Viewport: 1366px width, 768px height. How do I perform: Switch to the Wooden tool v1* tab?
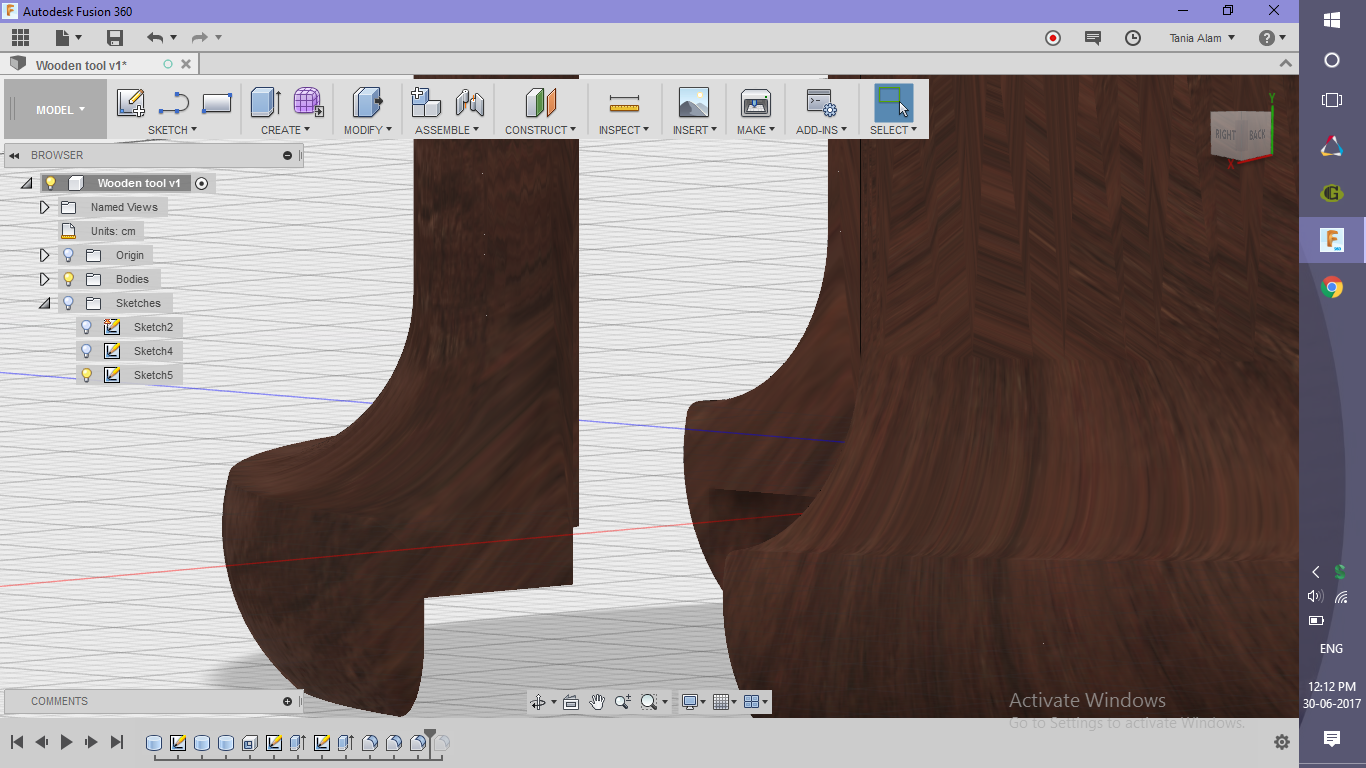82,65
